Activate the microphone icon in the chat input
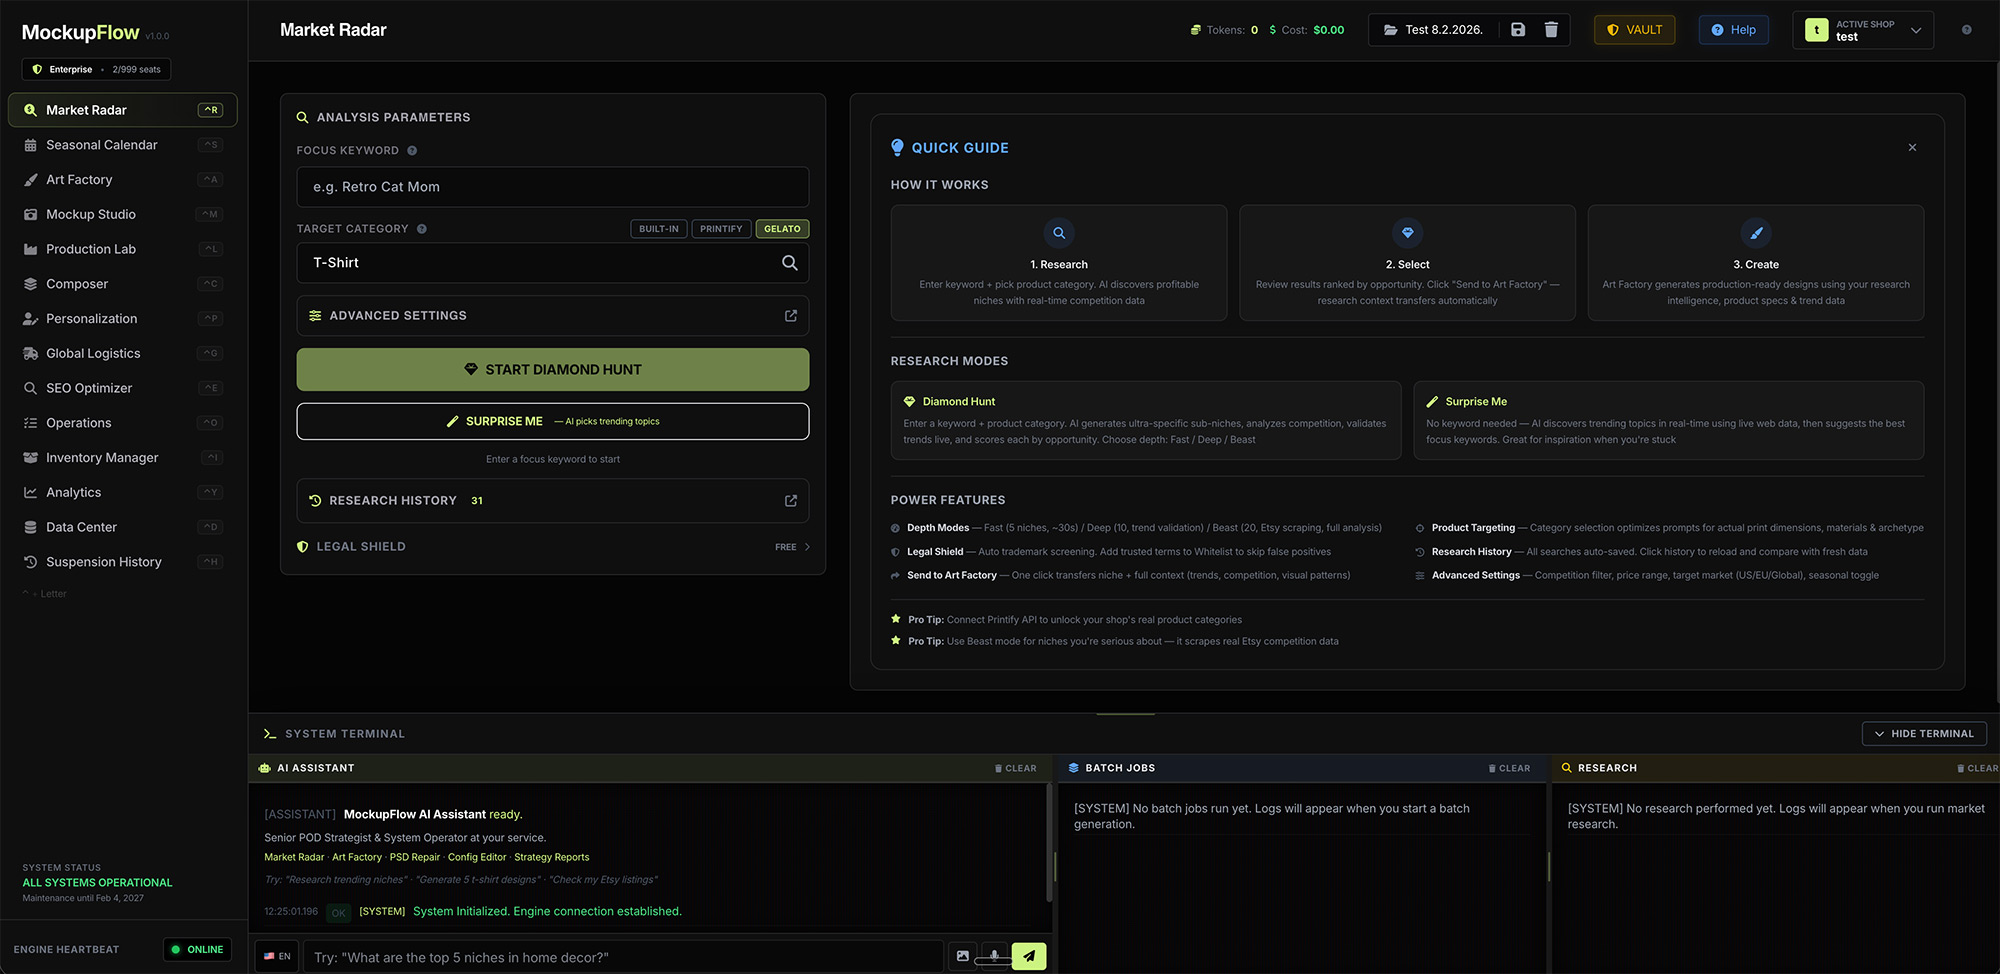2000x974 pixels. tap(994, 957)
